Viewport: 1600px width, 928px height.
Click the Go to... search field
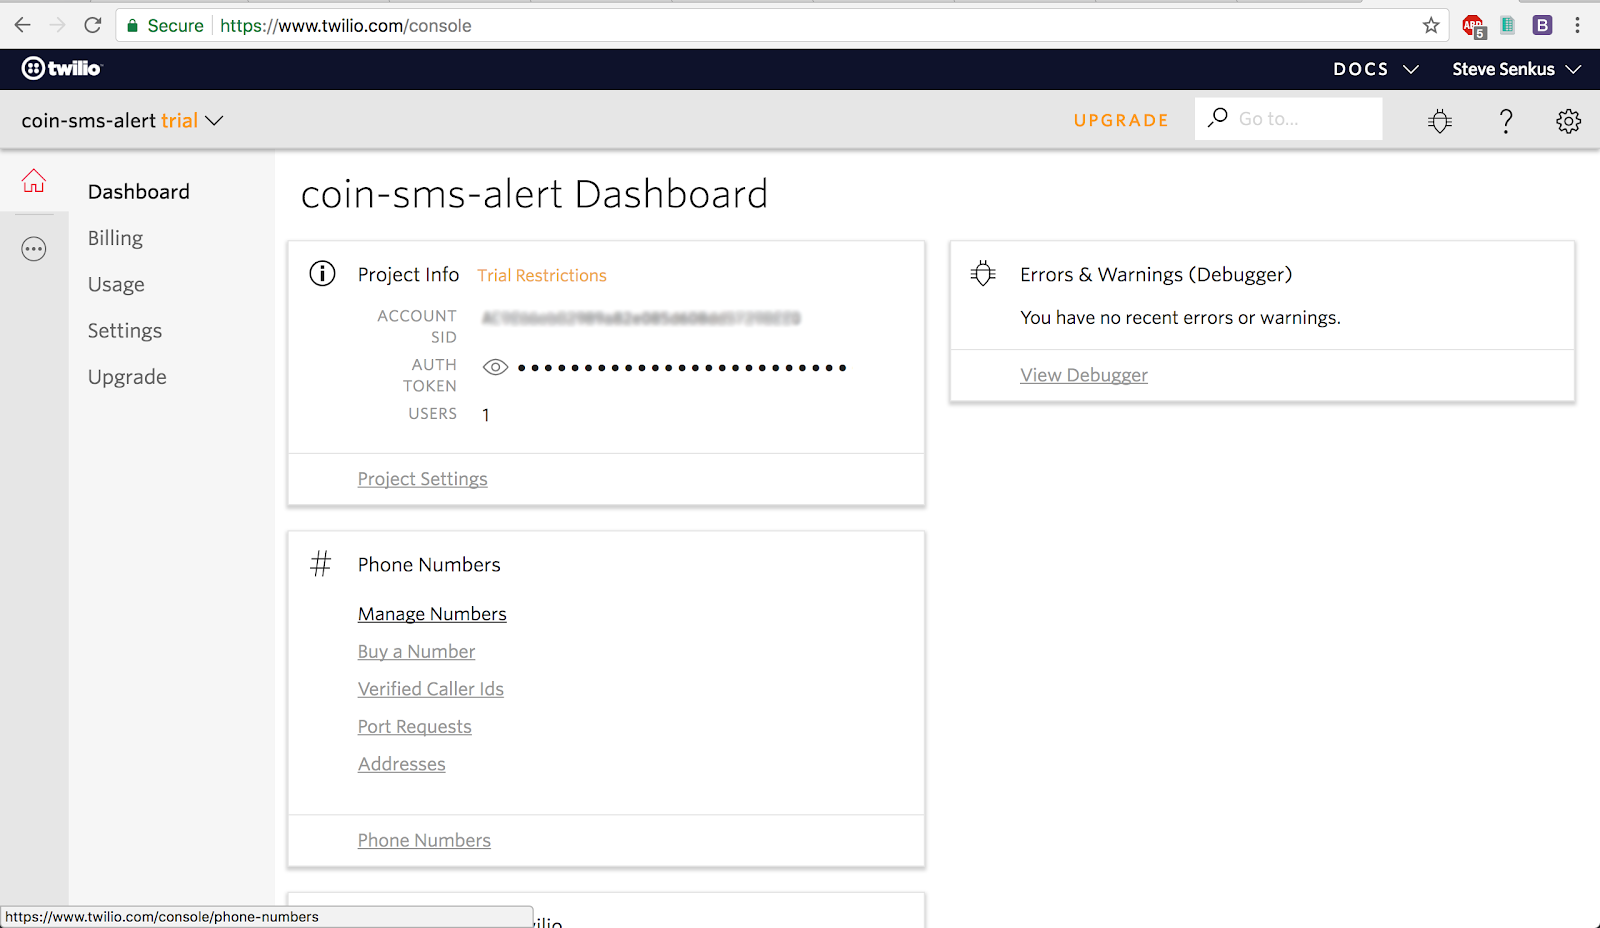pos(1288,118)
